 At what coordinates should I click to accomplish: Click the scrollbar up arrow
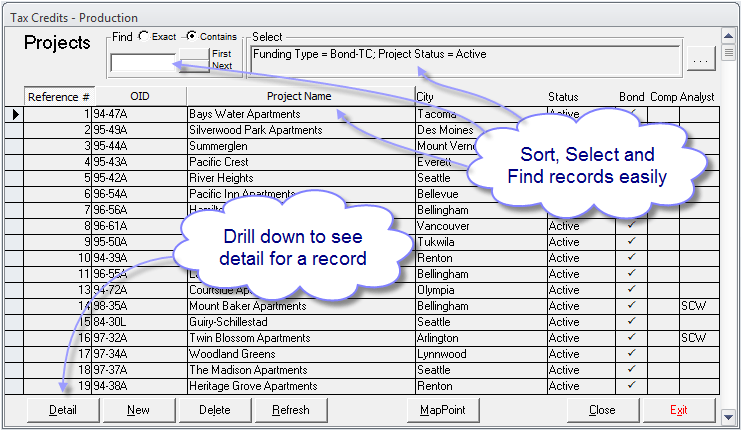point(728,36)
